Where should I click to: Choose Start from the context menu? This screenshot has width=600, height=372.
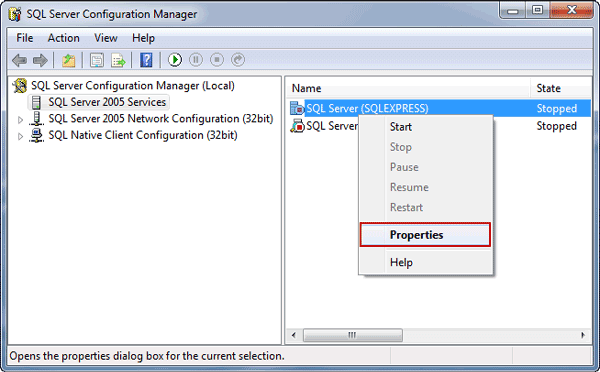tap(426, 127)
